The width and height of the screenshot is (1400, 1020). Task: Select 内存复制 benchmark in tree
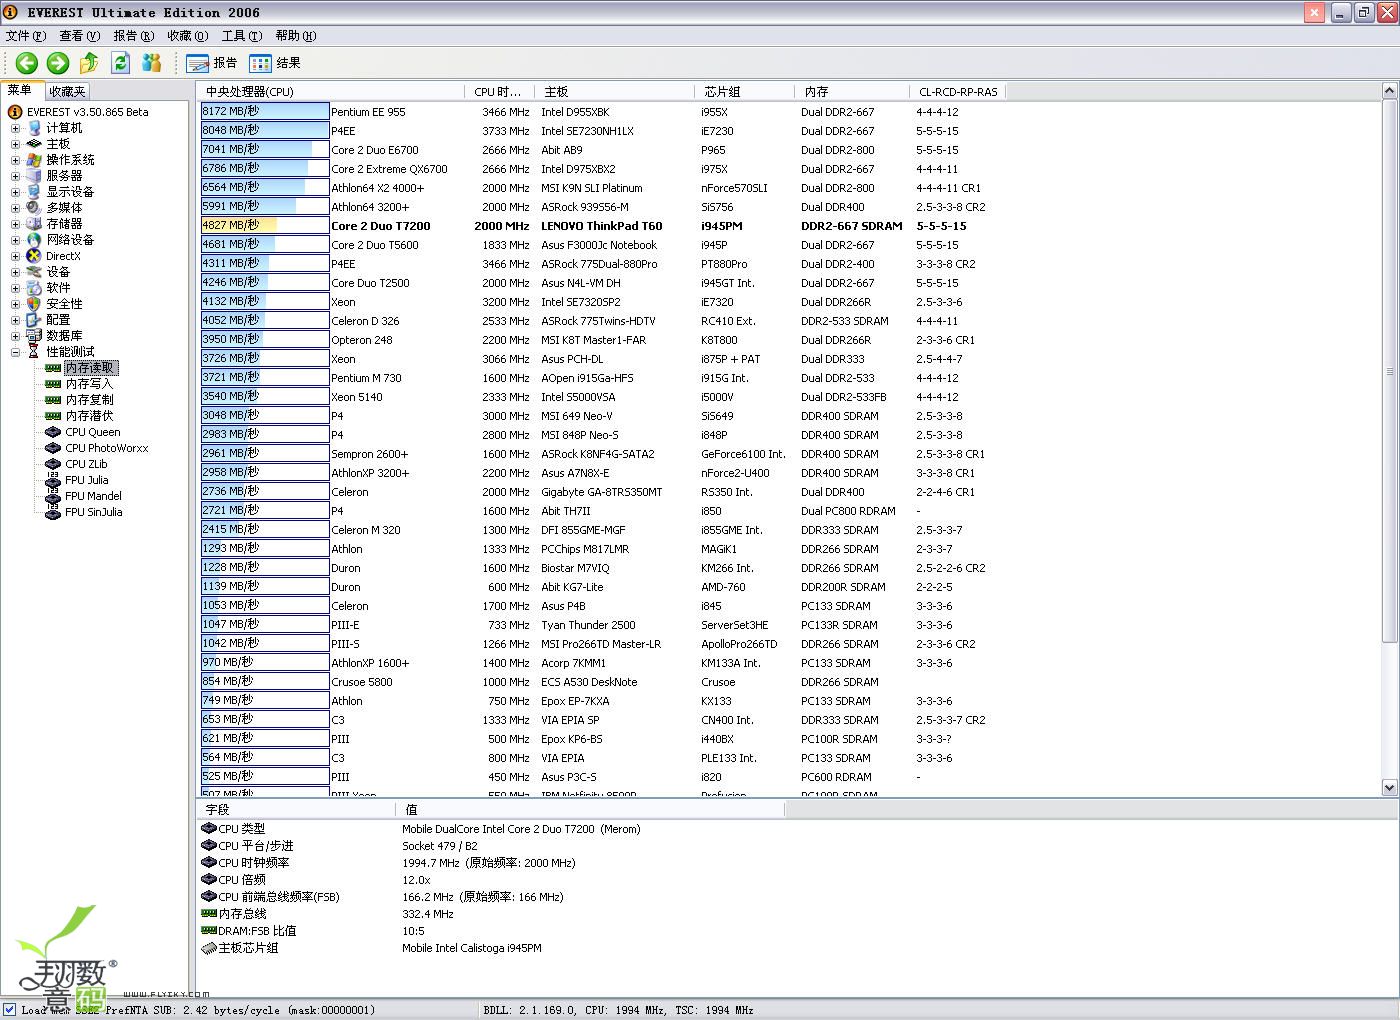click(90, 400)
